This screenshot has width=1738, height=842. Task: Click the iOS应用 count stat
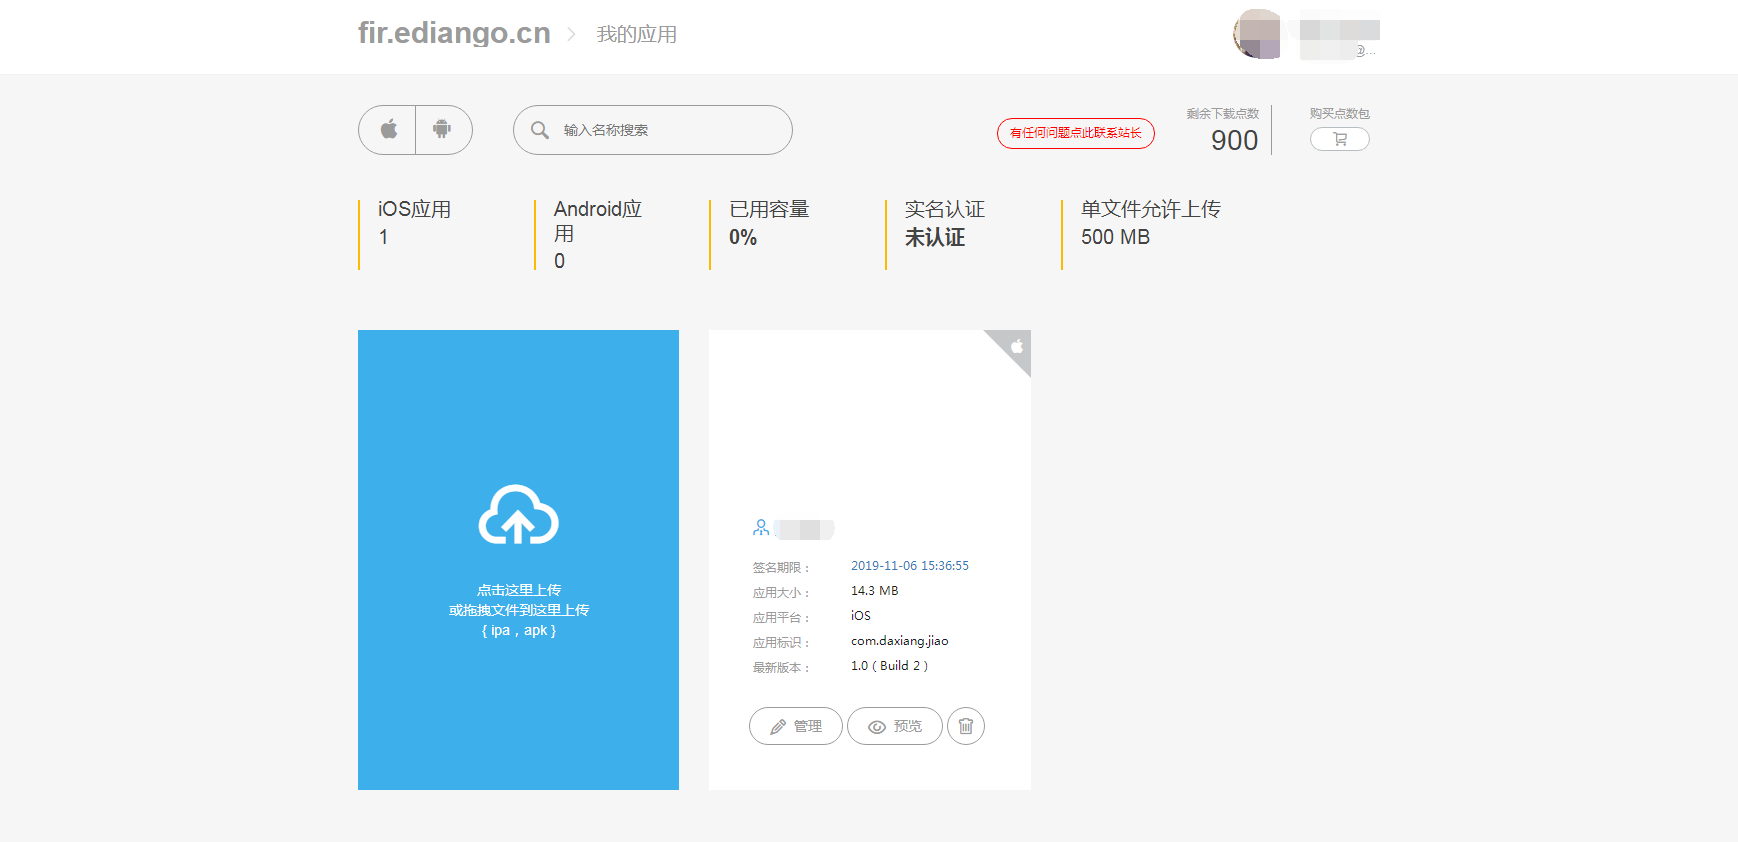[x=415, y=223]
